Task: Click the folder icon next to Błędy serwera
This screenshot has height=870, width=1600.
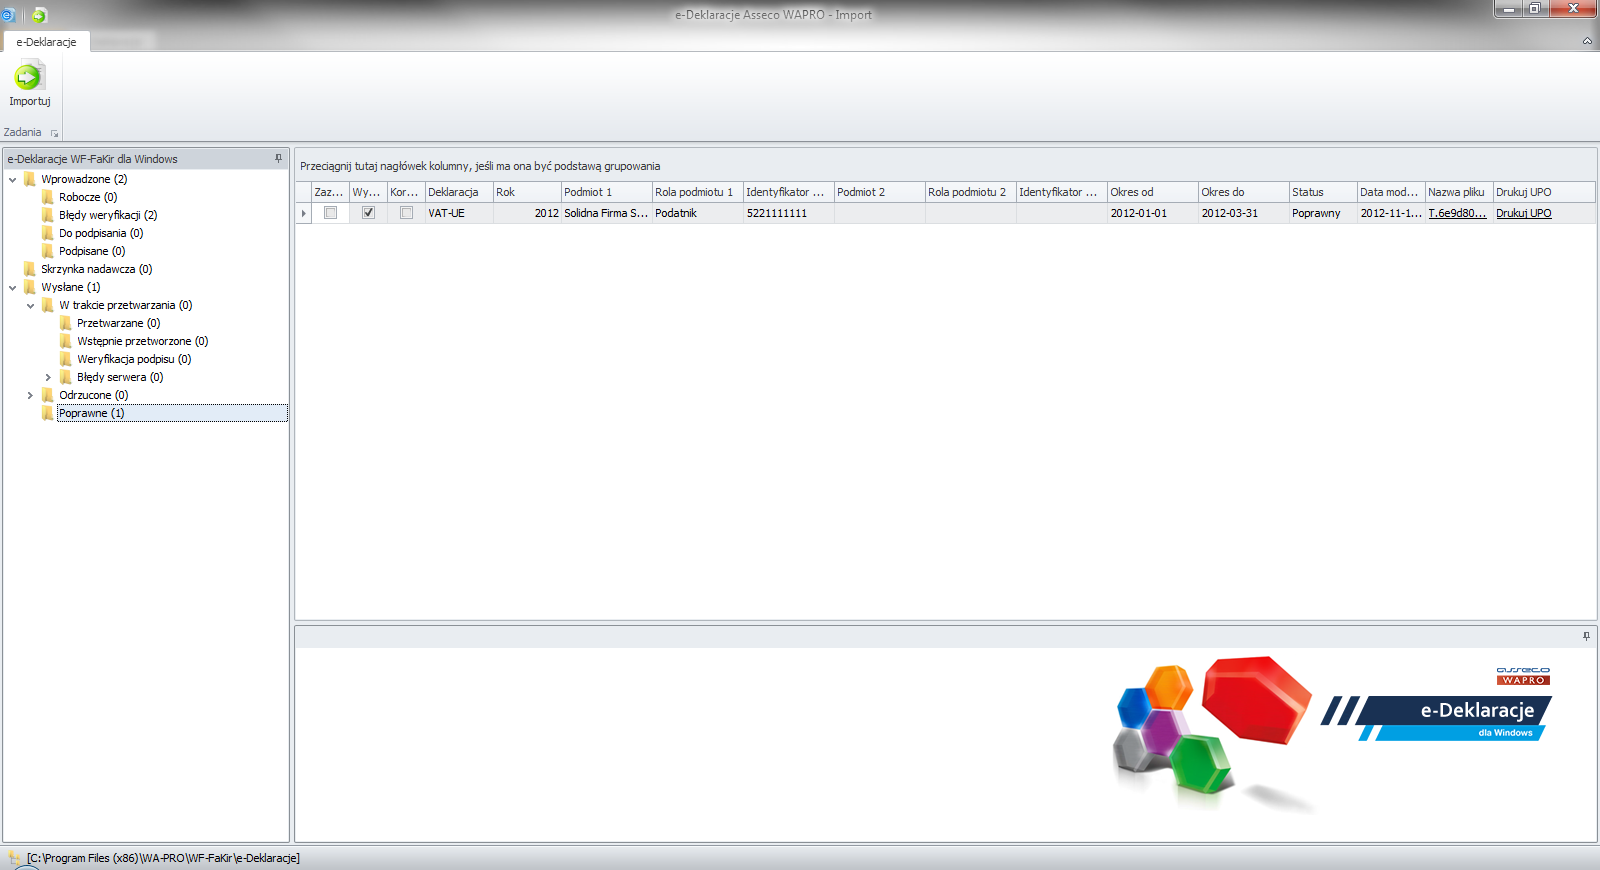Action: (65, 377)
